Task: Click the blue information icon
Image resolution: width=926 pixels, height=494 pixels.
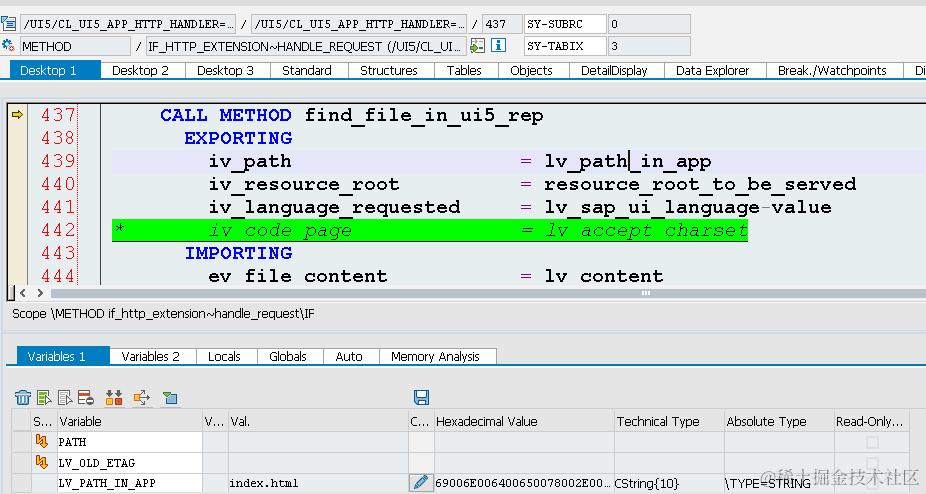Action: coord(498,46)
